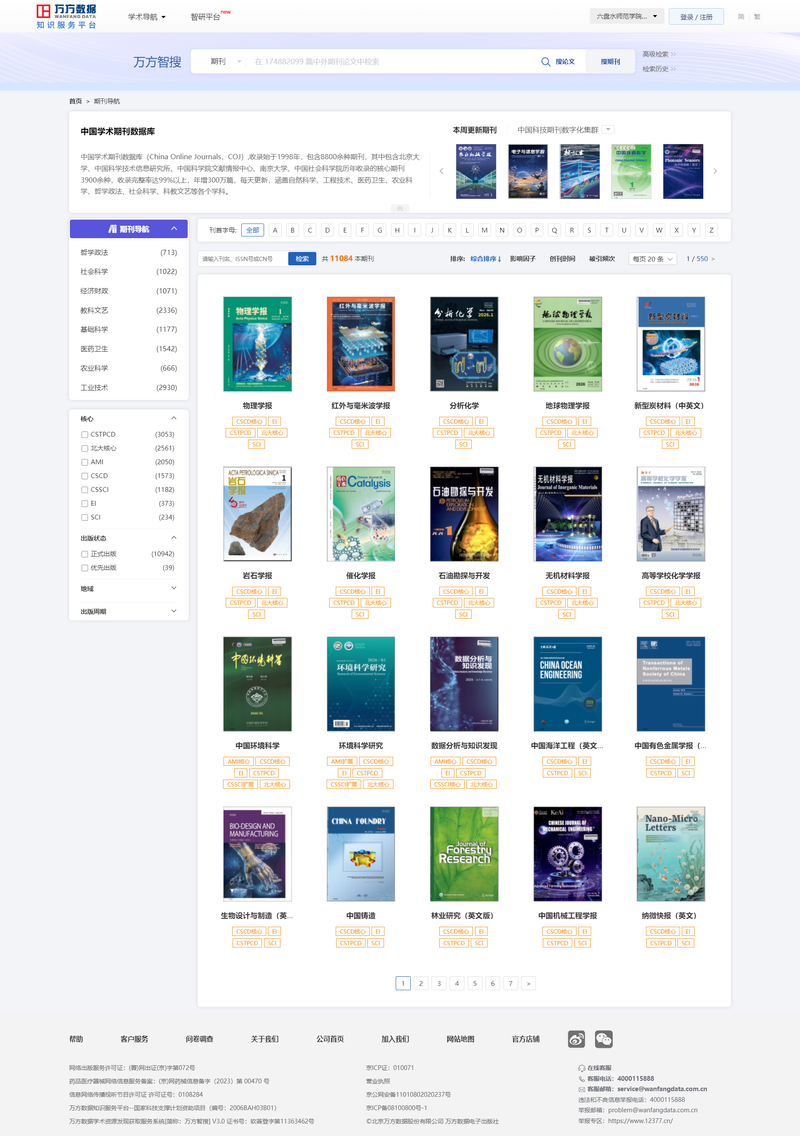Open the 学术导航 dropdown

[x=147, y=17]
